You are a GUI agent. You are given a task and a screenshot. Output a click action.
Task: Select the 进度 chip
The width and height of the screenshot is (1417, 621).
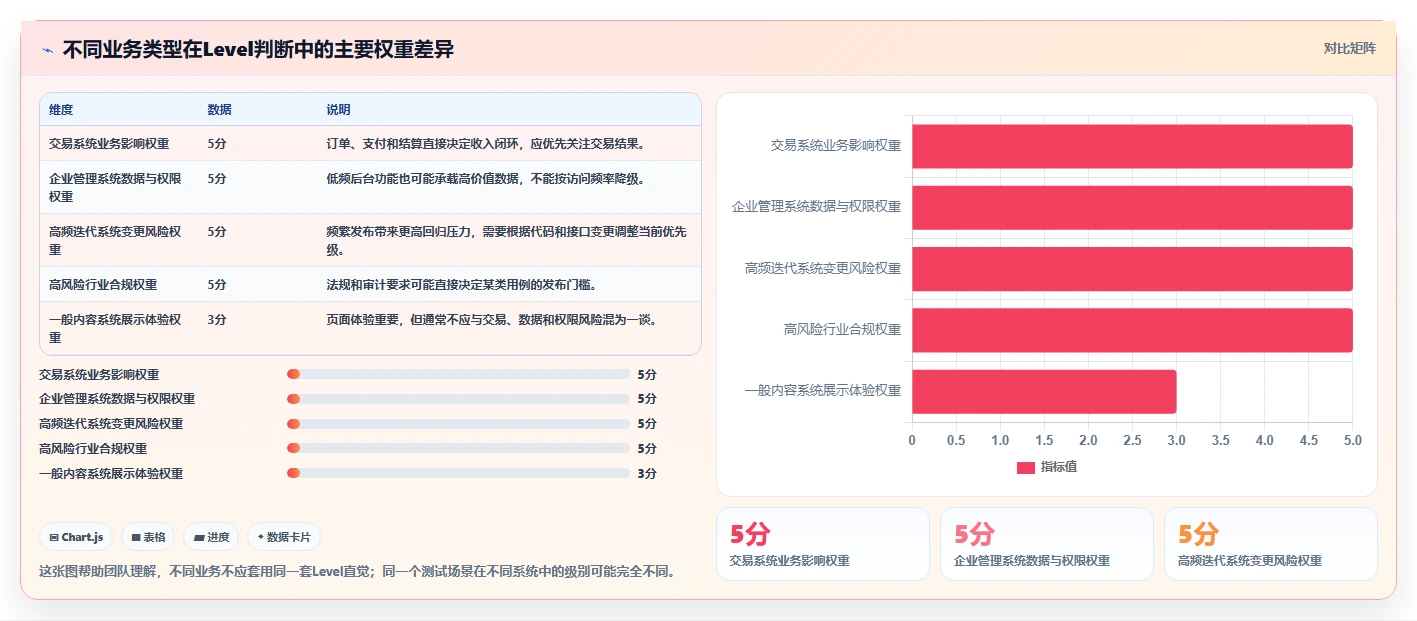click(211, 537)
